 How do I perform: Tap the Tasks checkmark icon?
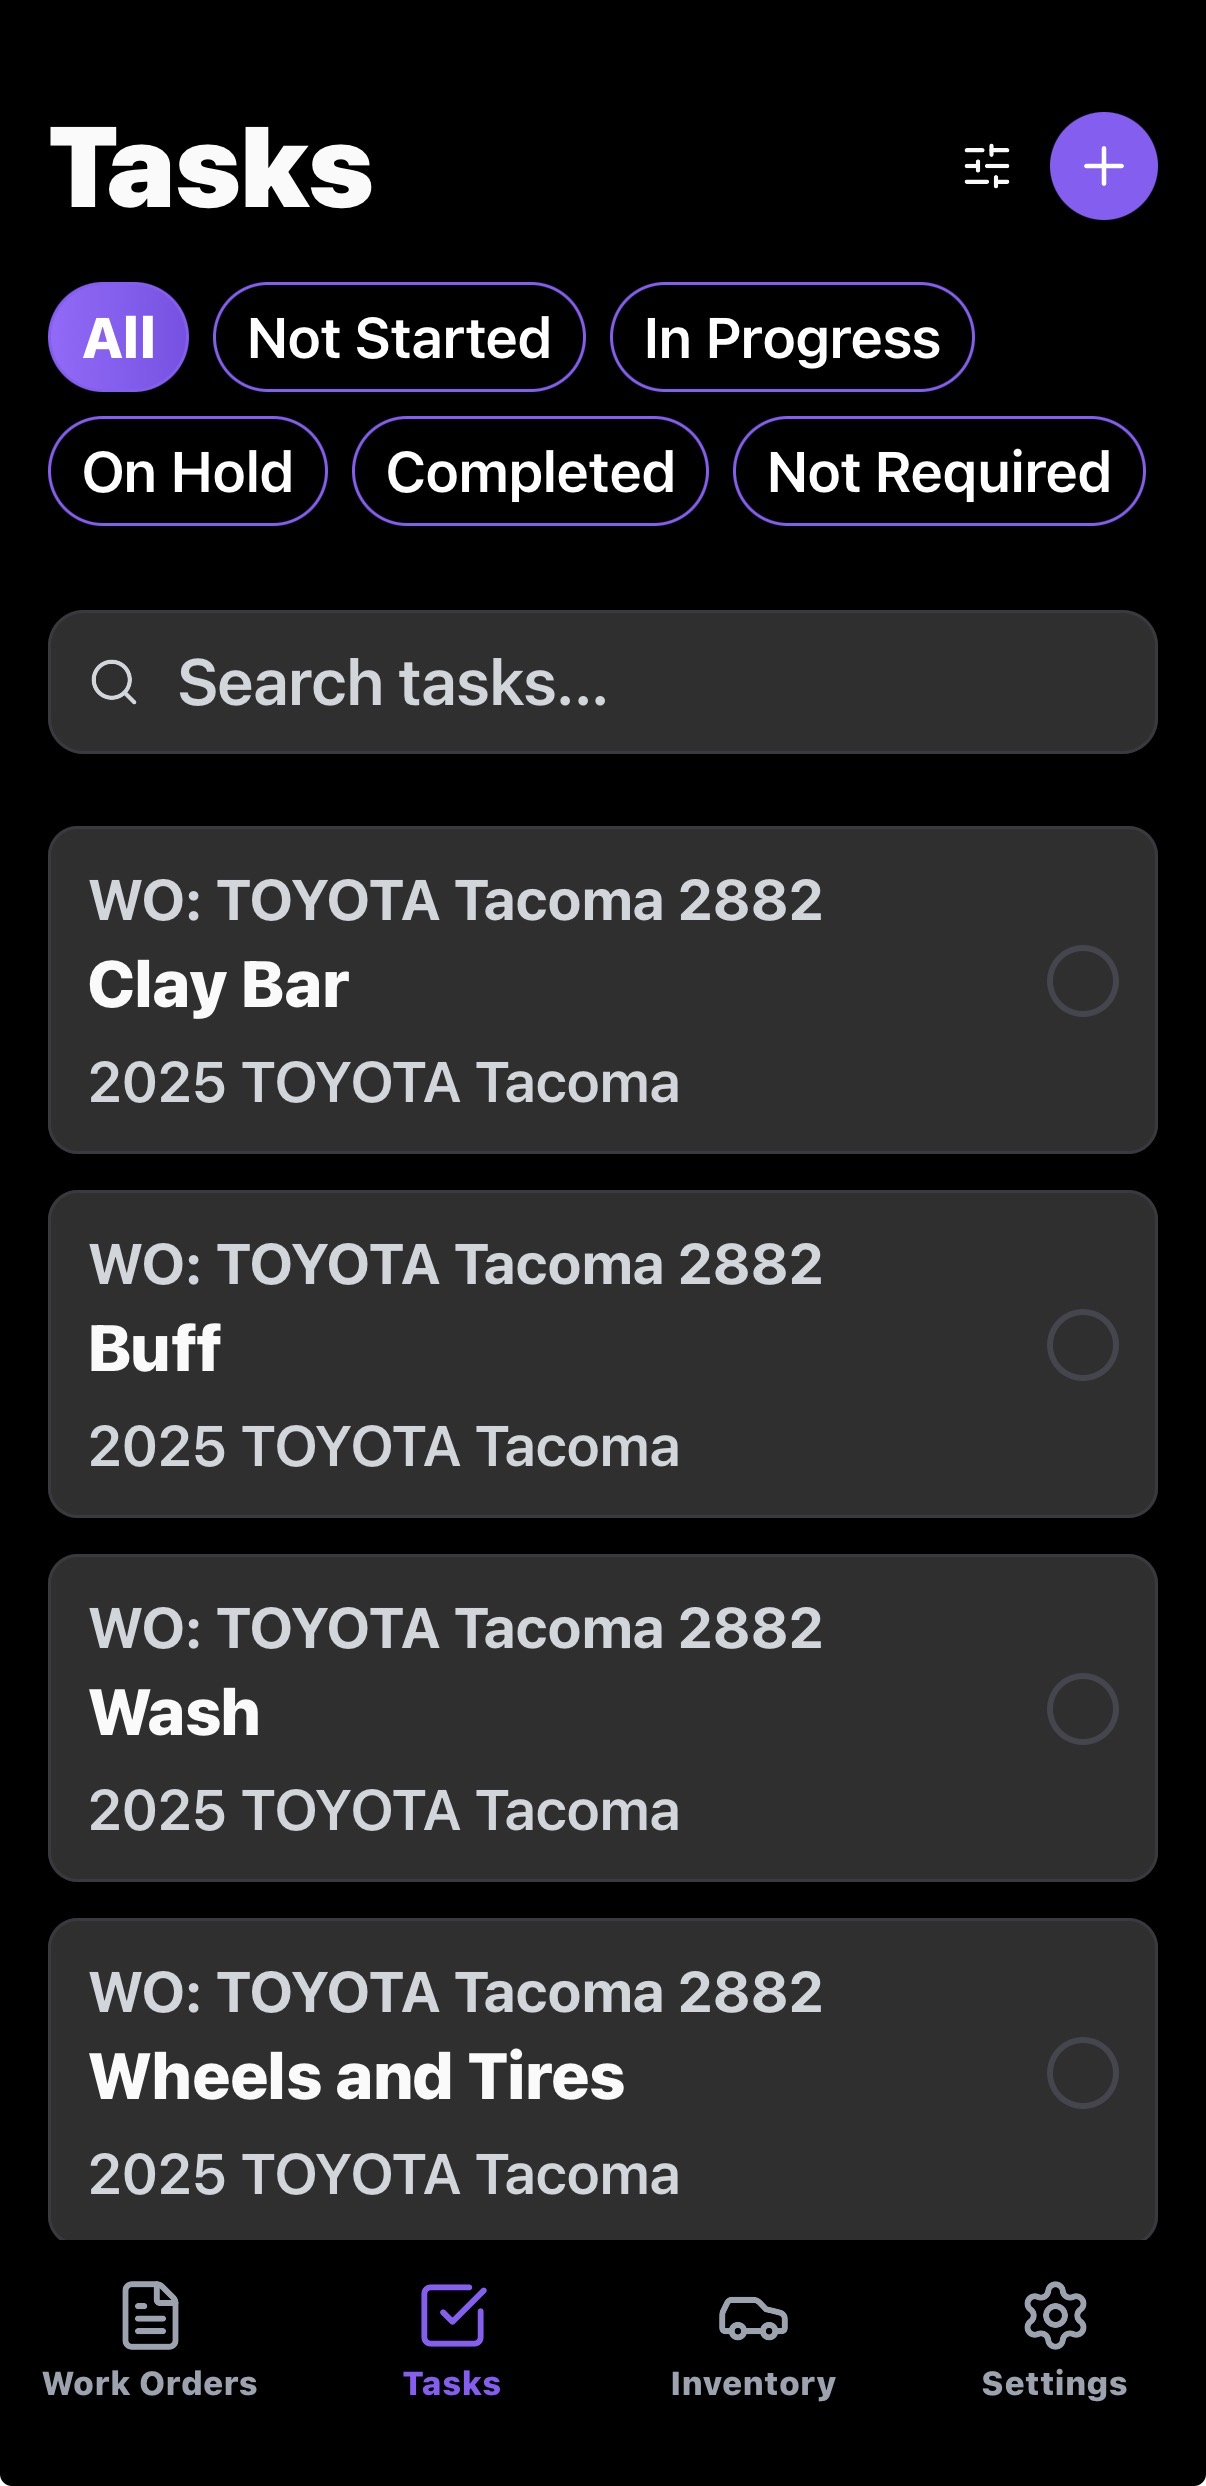[453, 2315]
